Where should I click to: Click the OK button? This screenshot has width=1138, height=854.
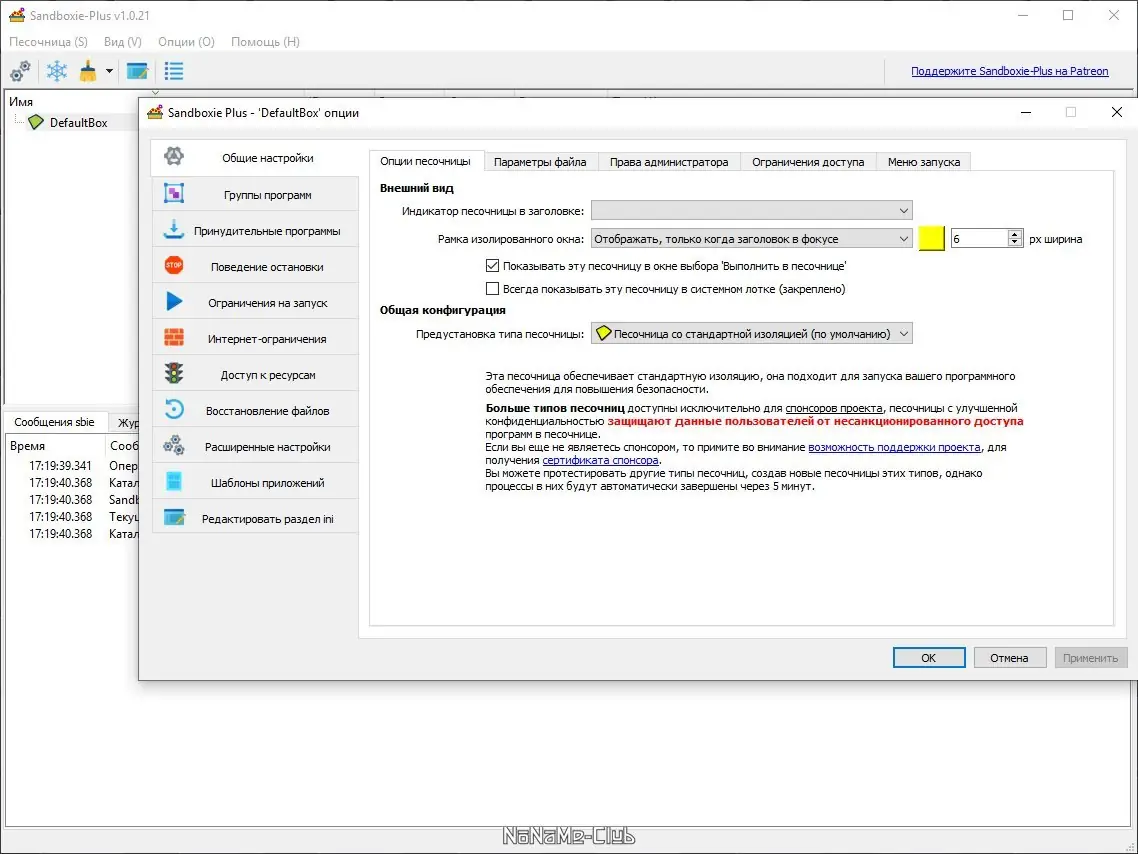click(x=928, y=657)
